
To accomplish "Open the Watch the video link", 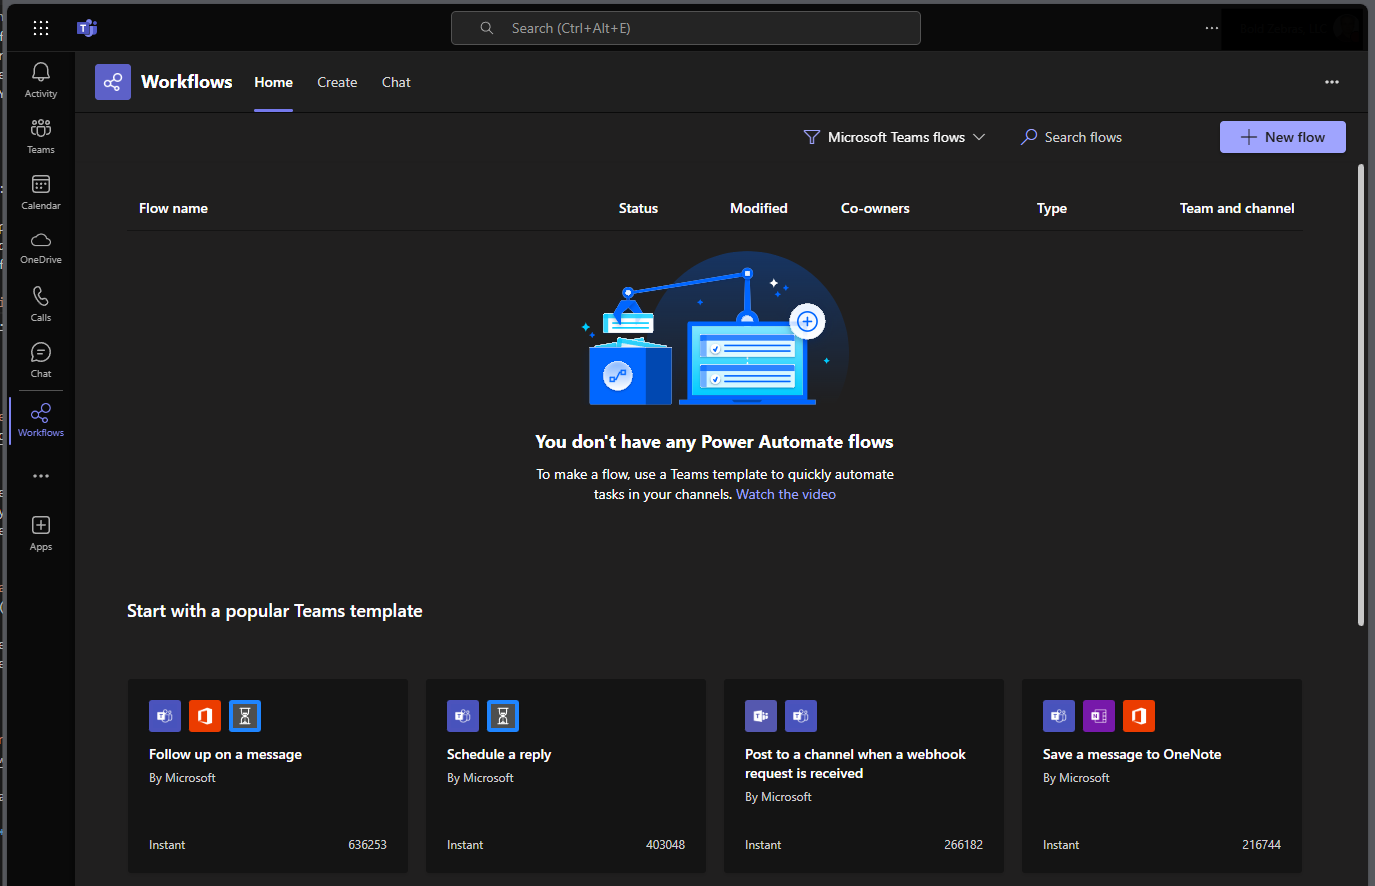I will click(786, 494).
